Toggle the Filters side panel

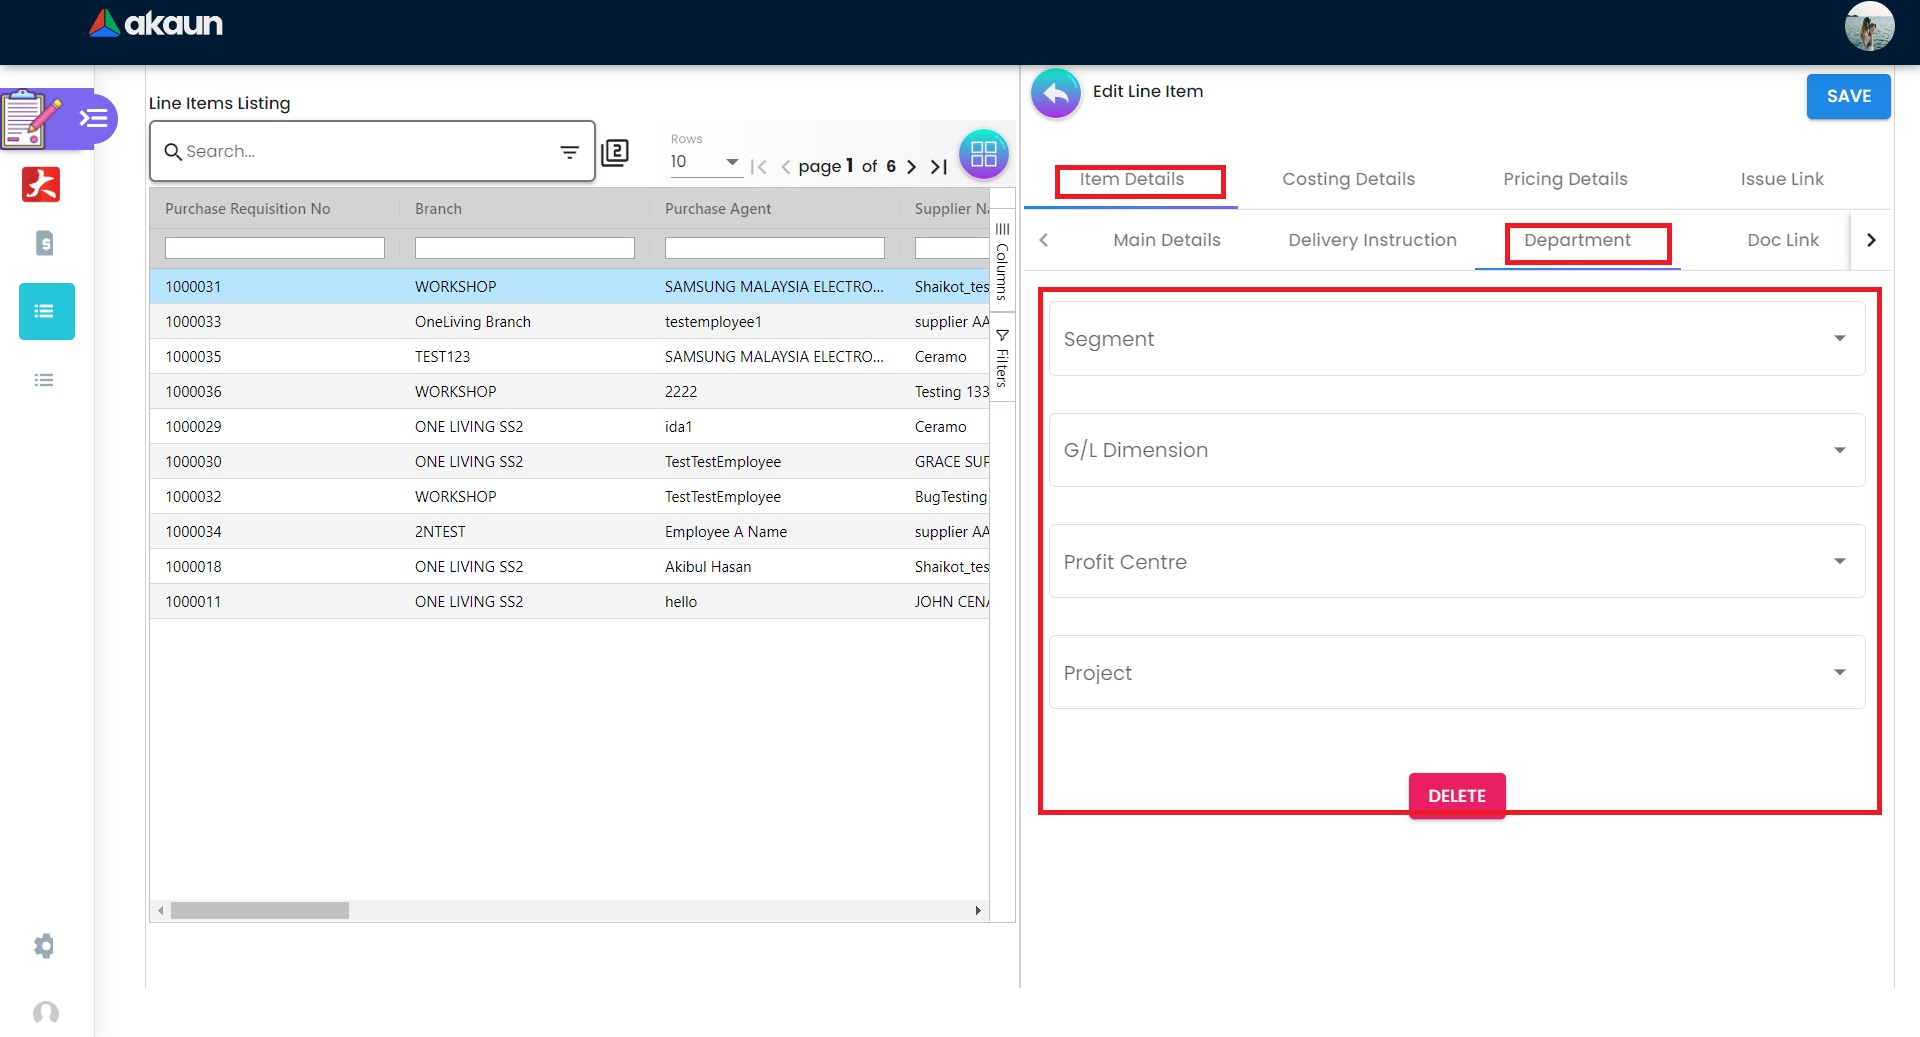tap(1002, 358)
